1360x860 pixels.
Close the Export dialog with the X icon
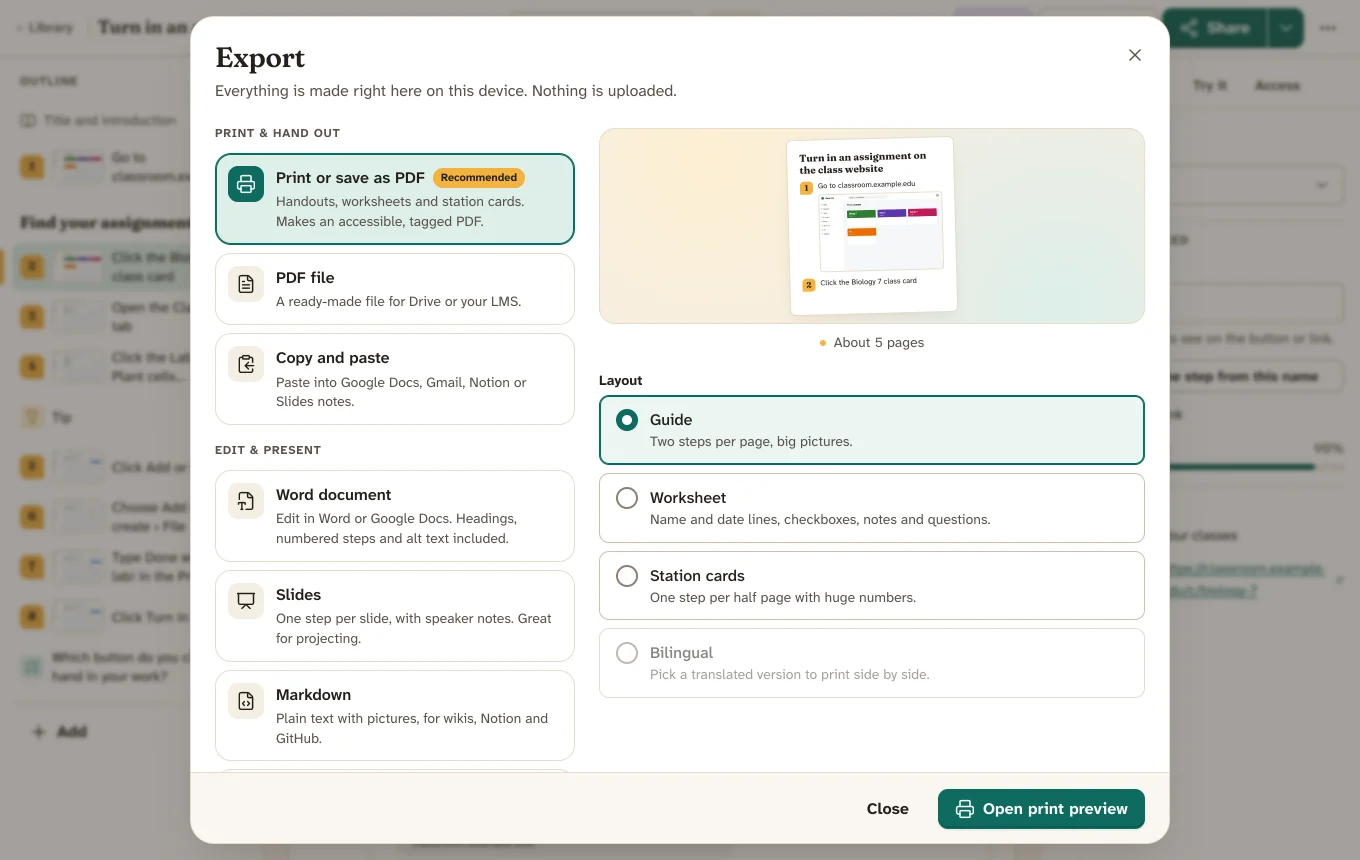point(1135,55)
